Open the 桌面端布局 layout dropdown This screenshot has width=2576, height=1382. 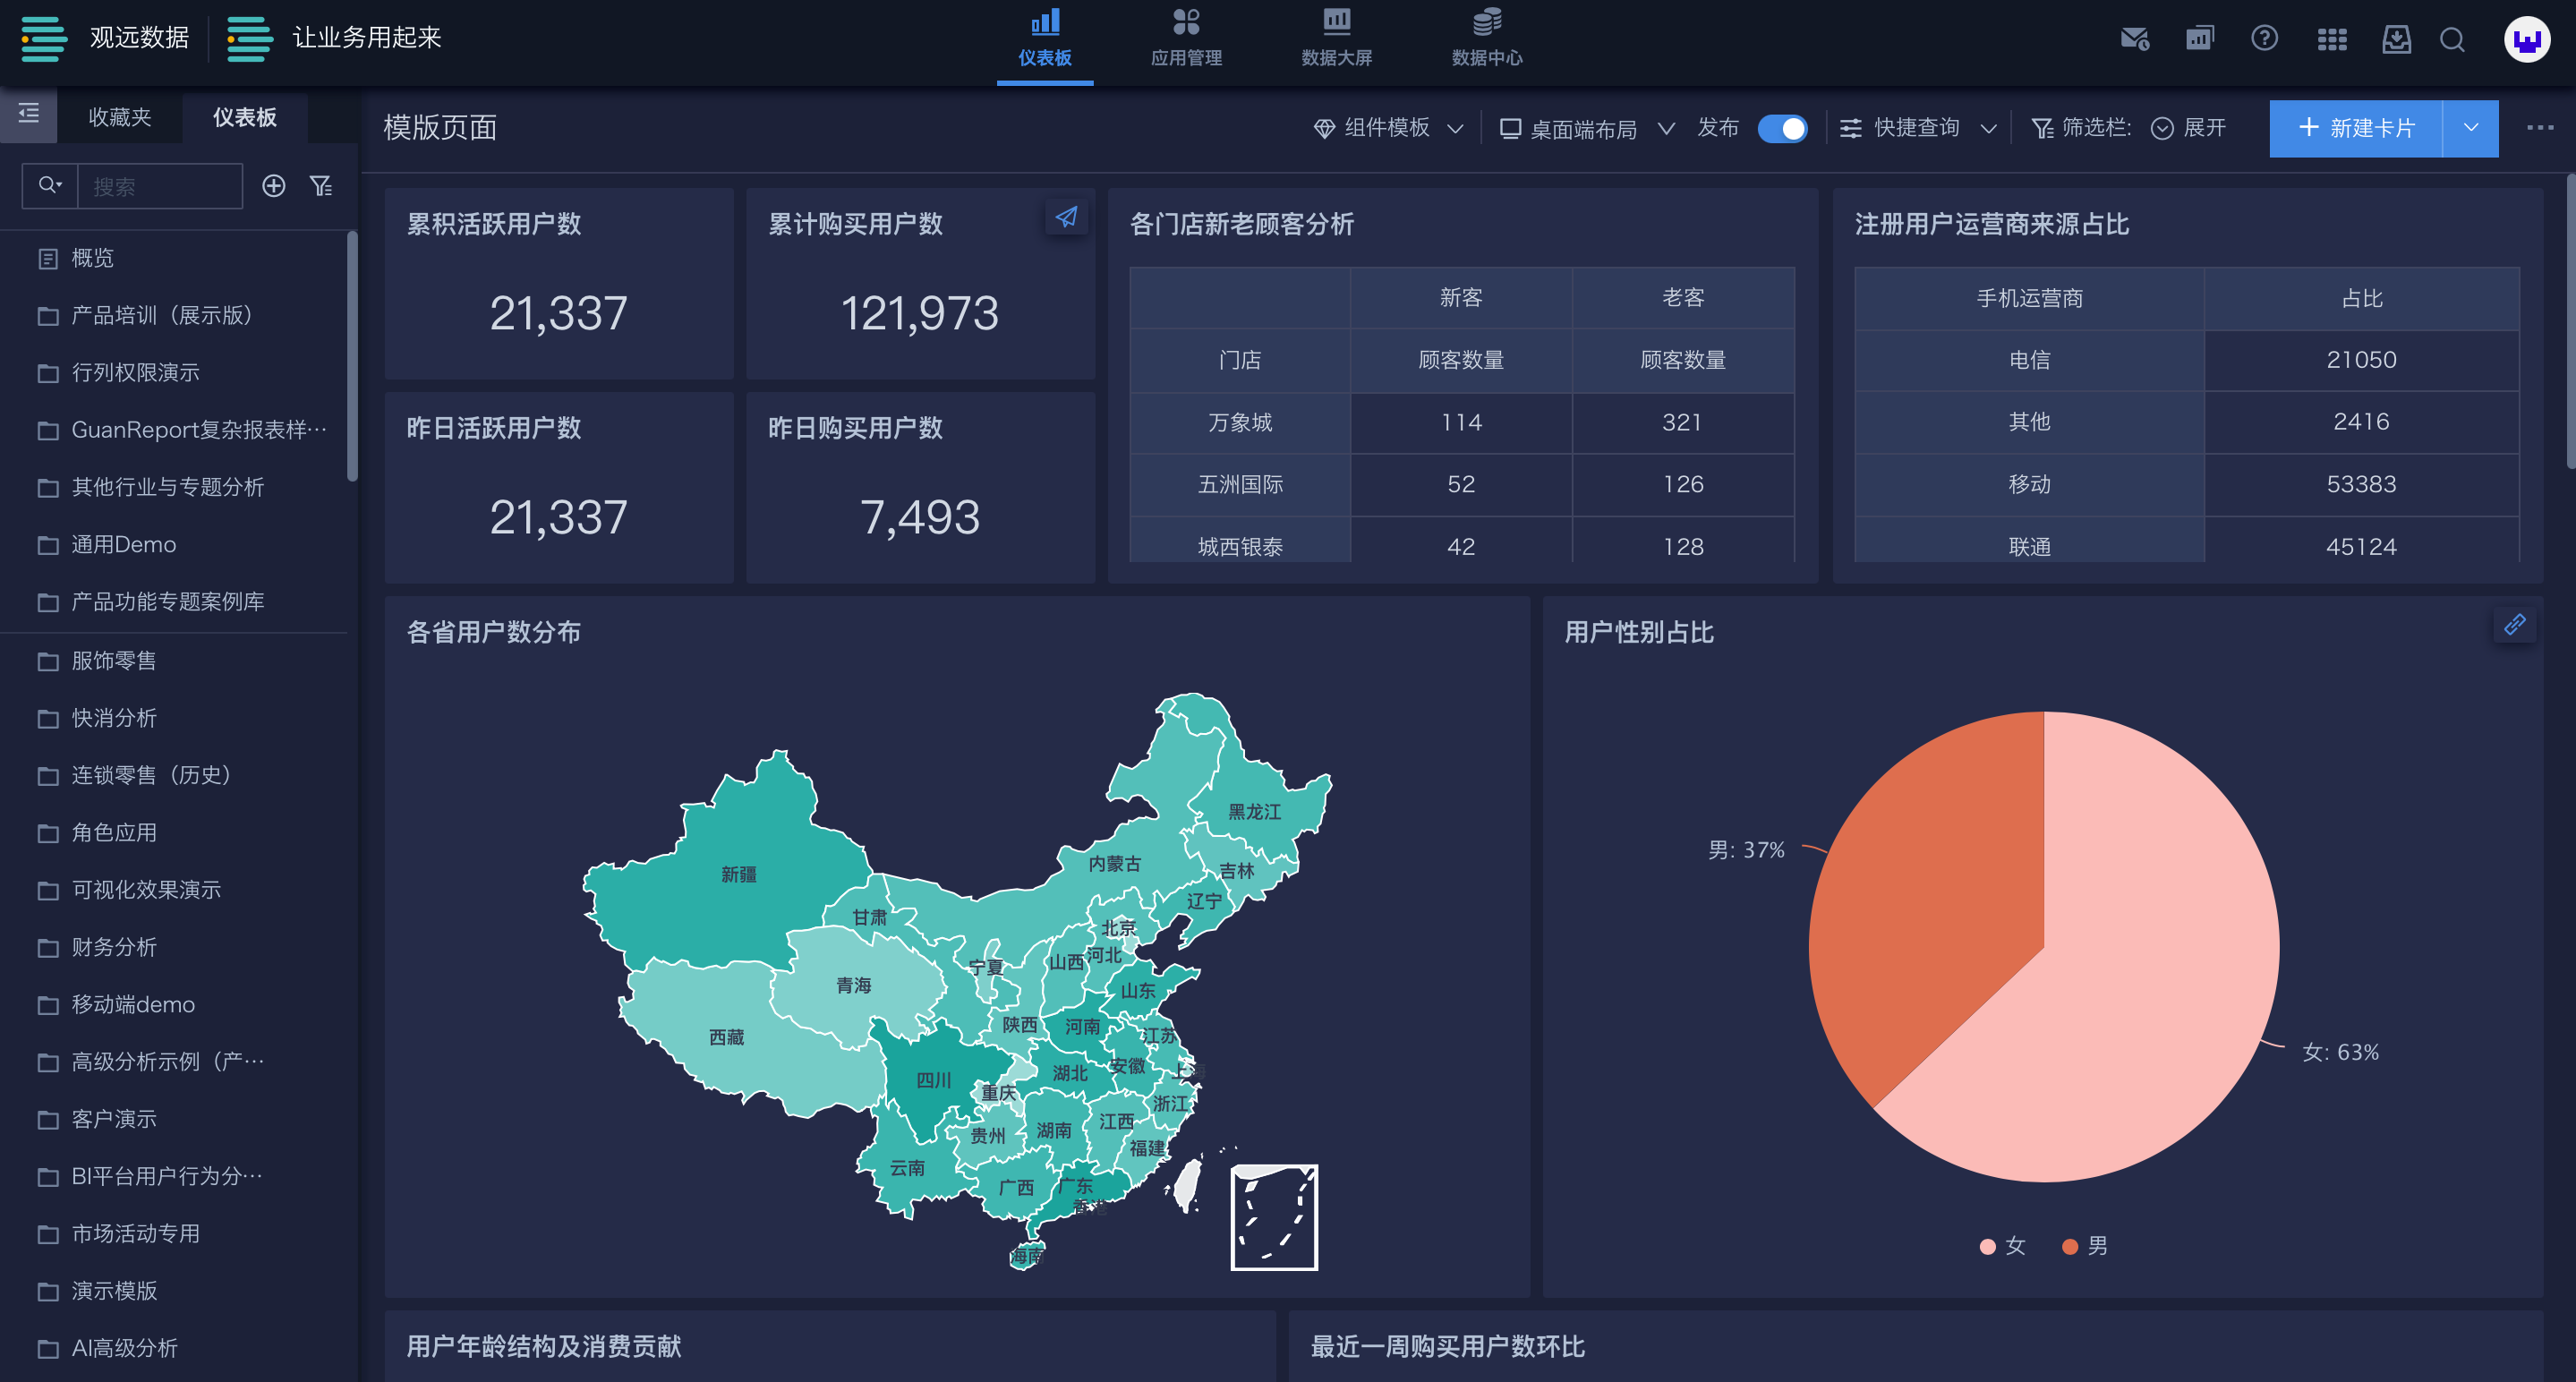(1586, 129)
